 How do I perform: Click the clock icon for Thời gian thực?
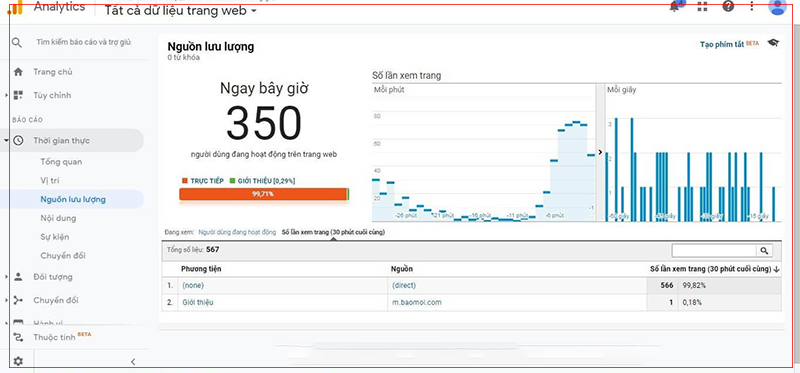tap(18, 140)
